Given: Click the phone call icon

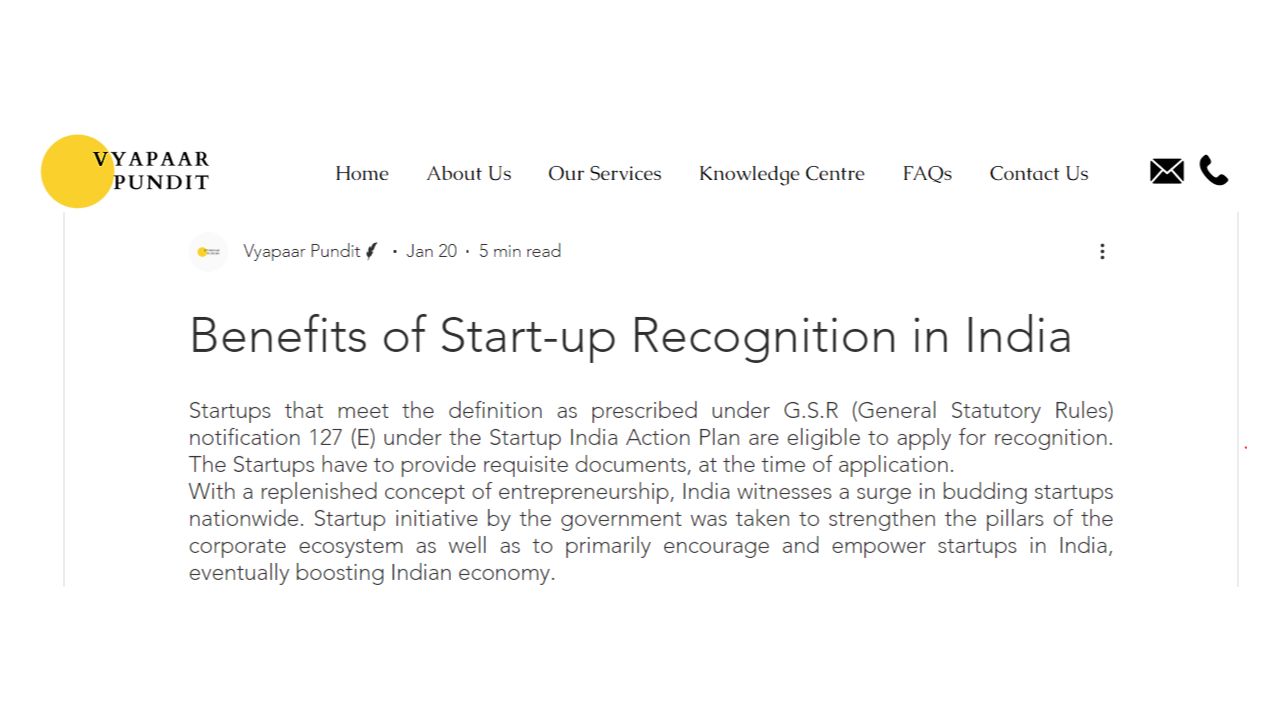Looking at the screenshot, I should [x=1213, y=171].
